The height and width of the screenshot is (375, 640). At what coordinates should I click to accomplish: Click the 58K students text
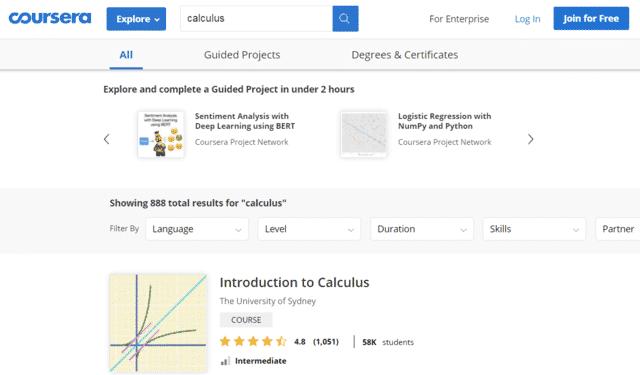click(x=388, y=342)
